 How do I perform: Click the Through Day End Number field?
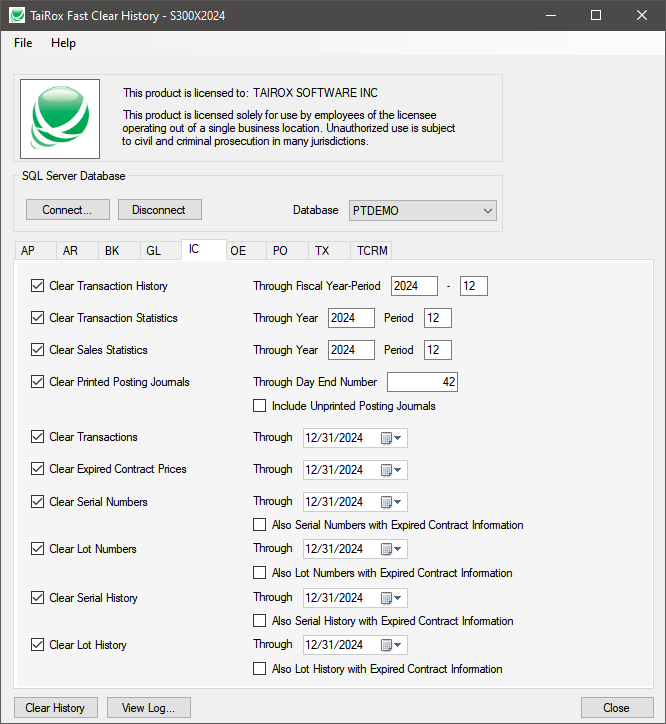tap(422, 382)
